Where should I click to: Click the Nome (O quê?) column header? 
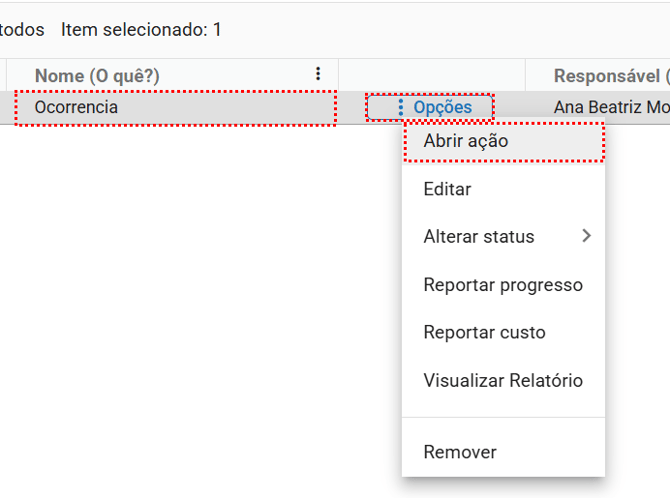tap(97, 76)
